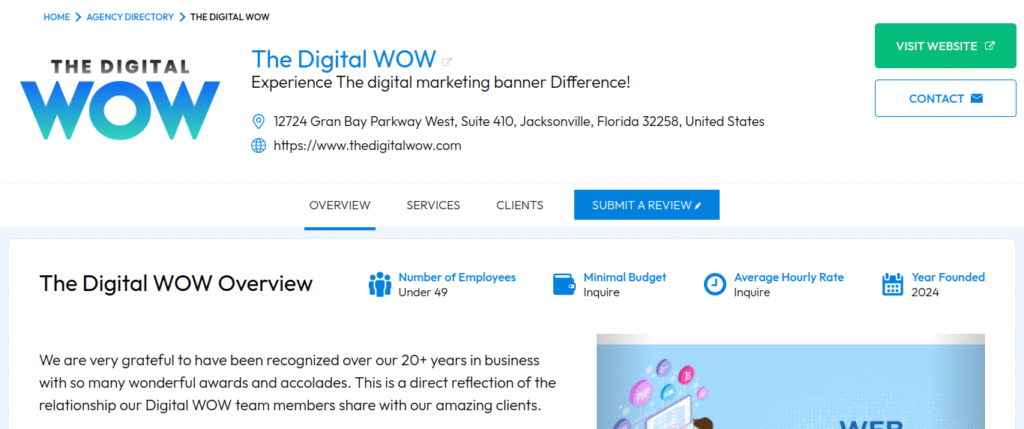Screen dimensions: 1024x429
Task: Switch to the Services tab
Action: click(x=433, y=205)
